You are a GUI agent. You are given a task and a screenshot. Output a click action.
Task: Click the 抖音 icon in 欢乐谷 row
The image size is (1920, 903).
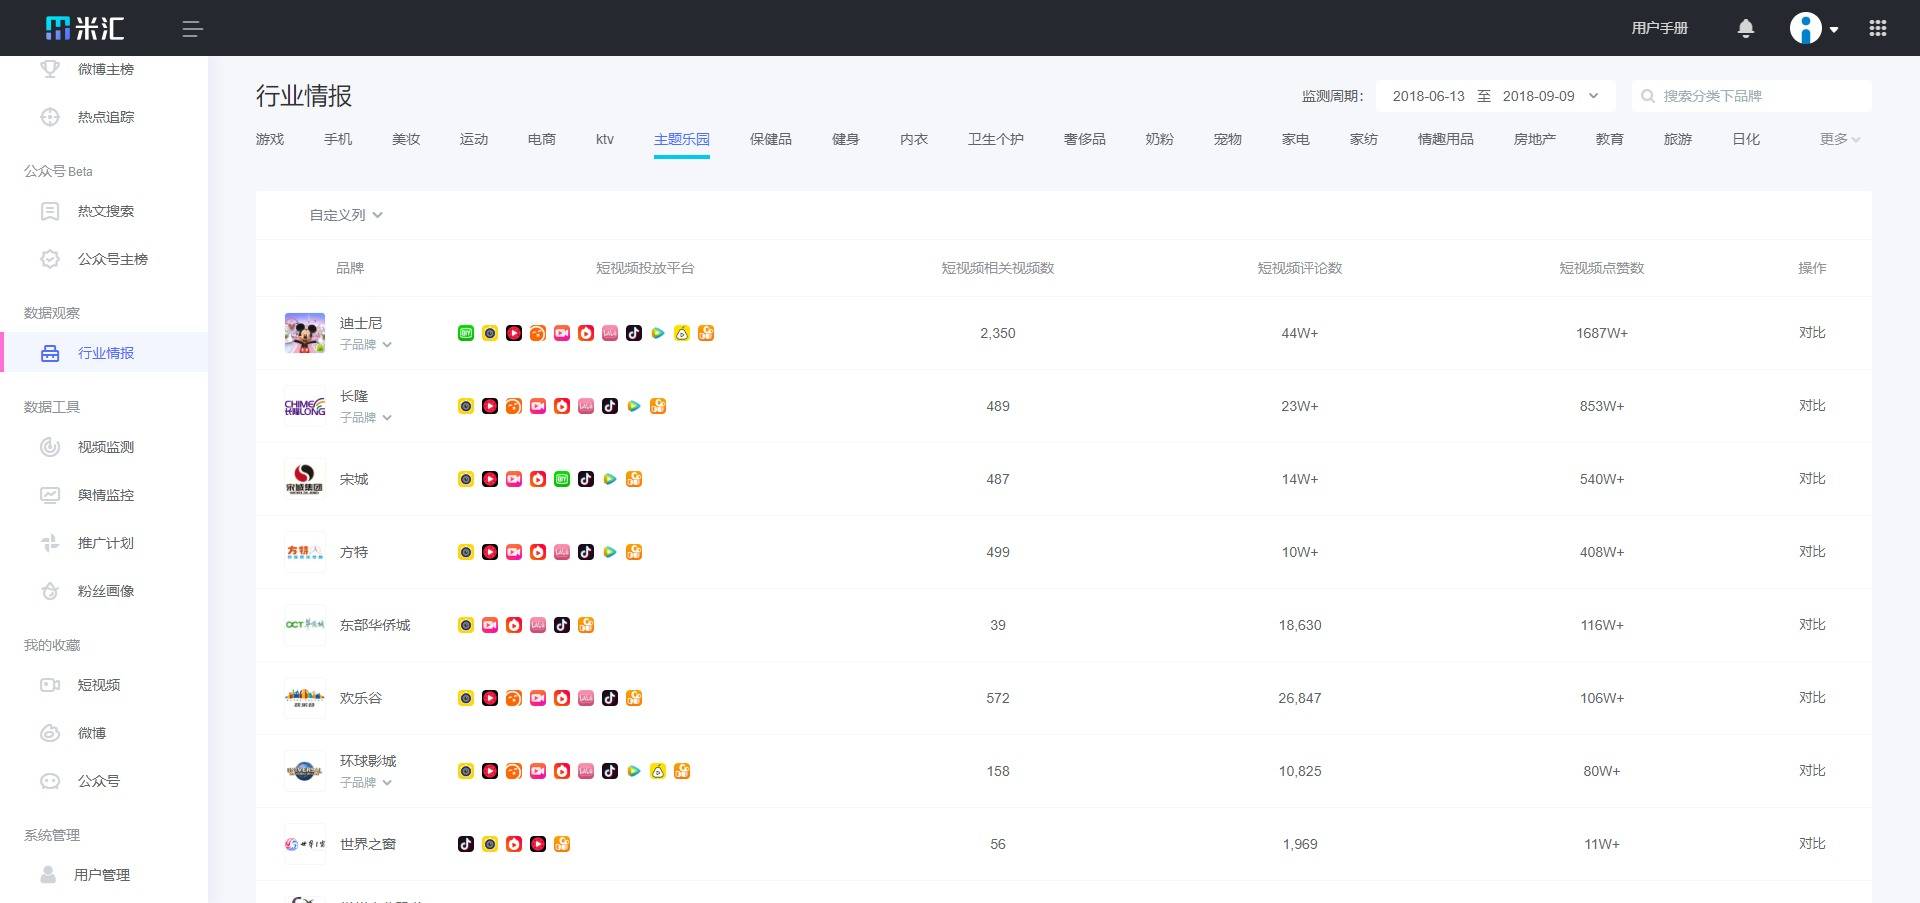[x=610, y=698]
